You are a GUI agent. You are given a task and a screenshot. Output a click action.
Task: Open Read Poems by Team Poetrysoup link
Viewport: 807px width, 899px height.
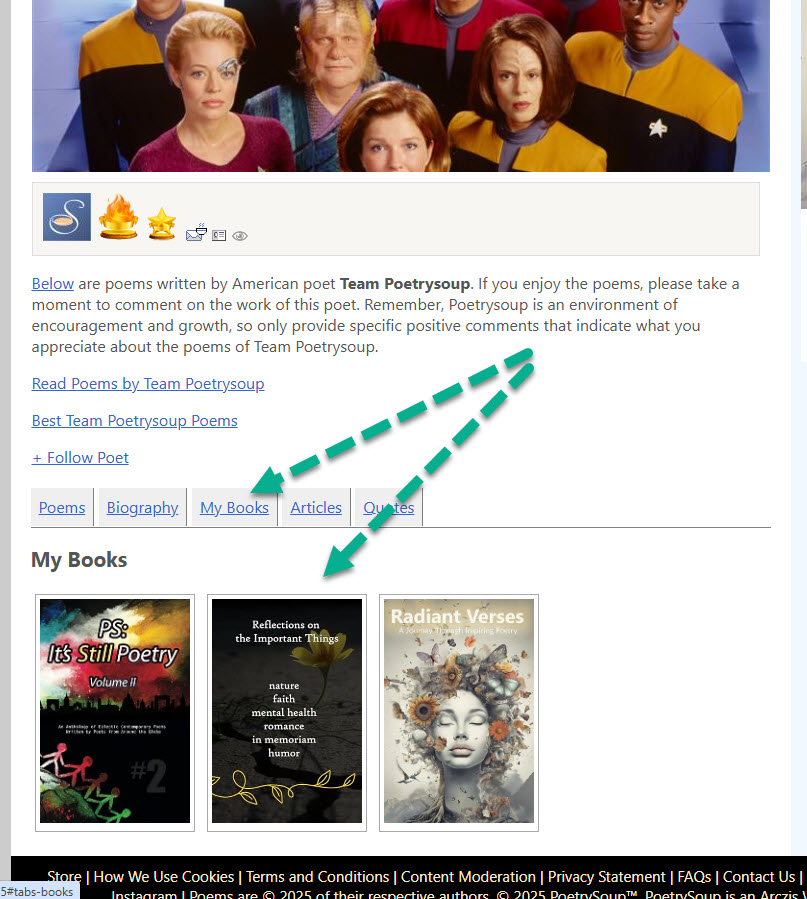click(148, 384)
